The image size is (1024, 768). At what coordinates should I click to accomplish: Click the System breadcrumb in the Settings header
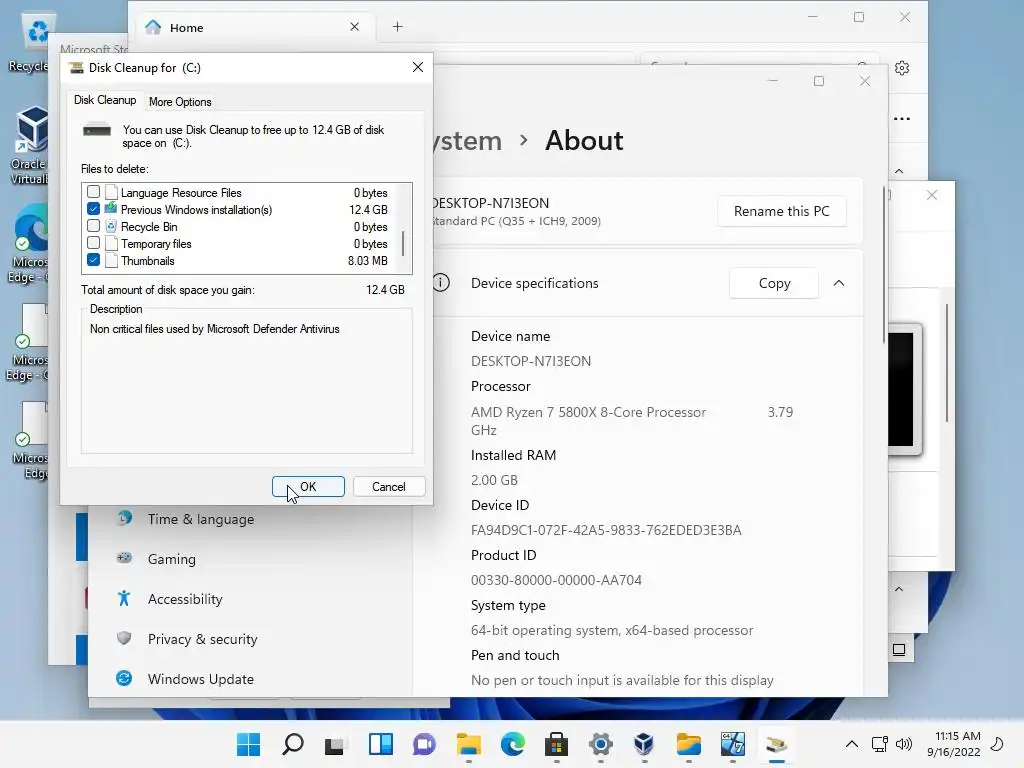(469, 140)
